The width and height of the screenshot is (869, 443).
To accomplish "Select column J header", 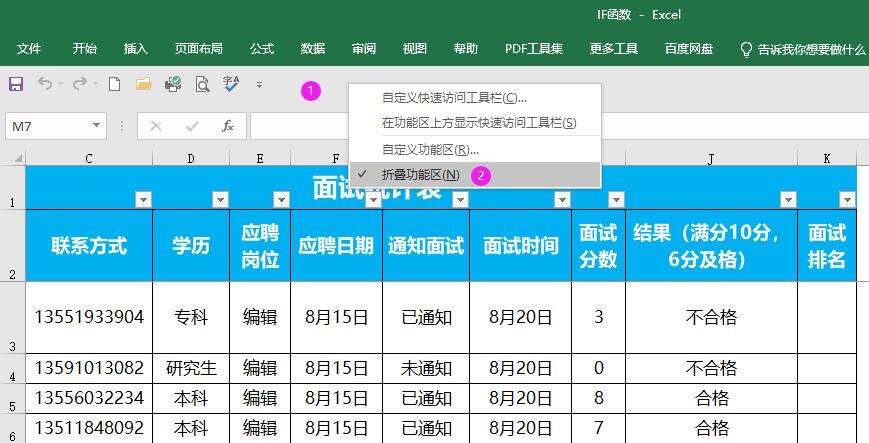I will (x=711, y=159).
